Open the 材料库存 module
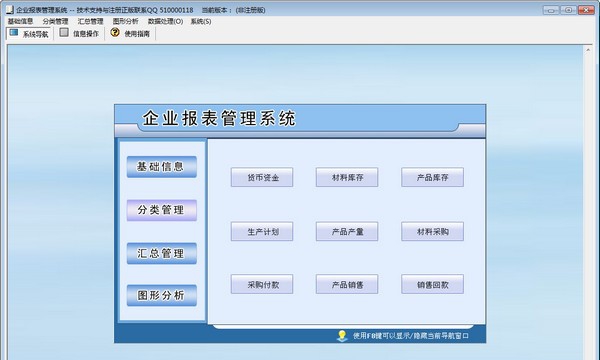This screenshot has width=600, height=360. 347,177
